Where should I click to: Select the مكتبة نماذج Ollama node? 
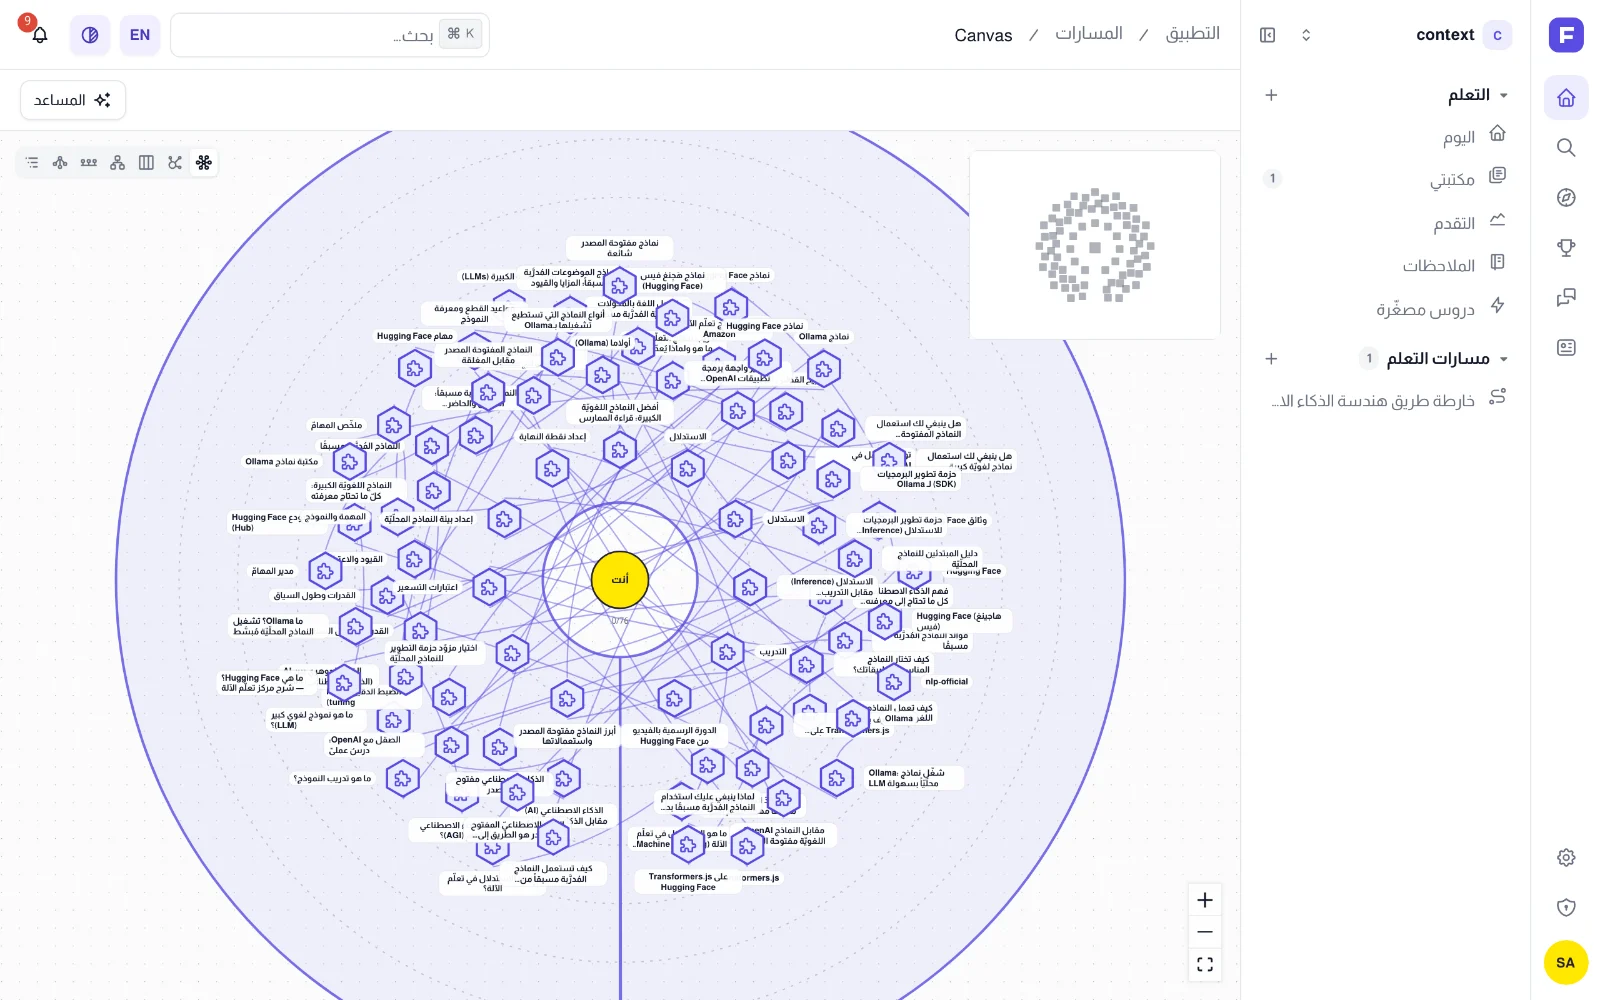pos(349,462)
